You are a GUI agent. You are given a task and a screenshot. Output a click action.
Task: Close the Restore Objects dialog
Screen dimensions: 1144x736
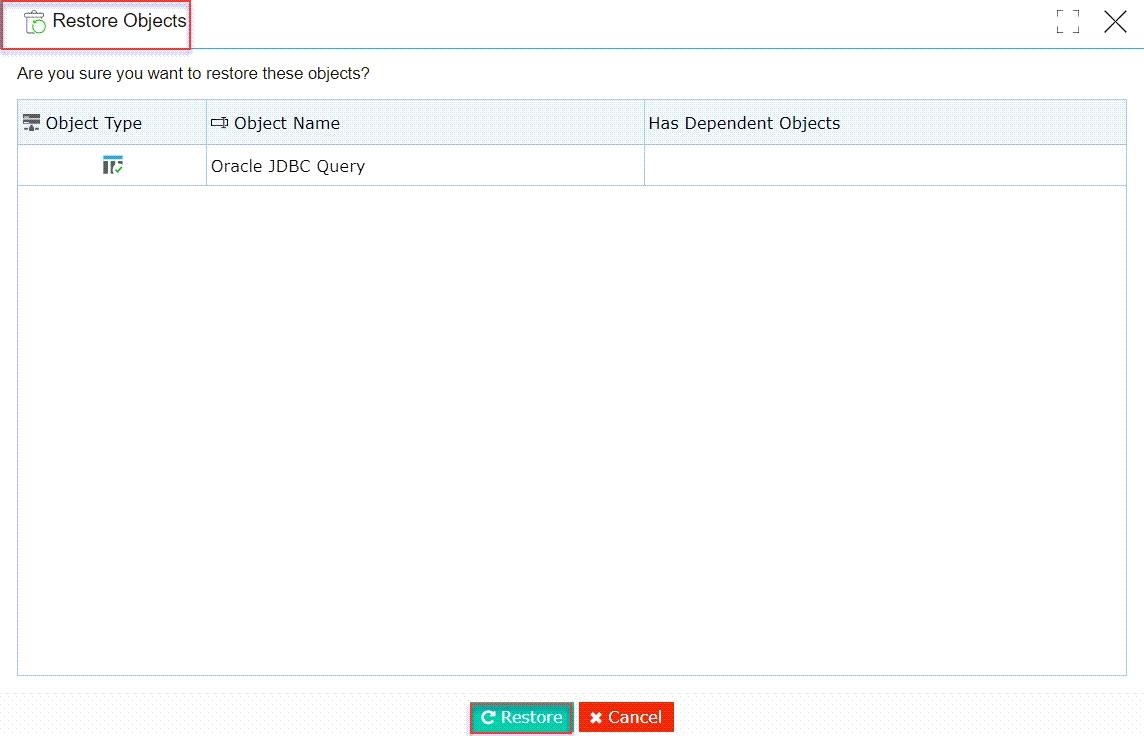[1115, 22]
